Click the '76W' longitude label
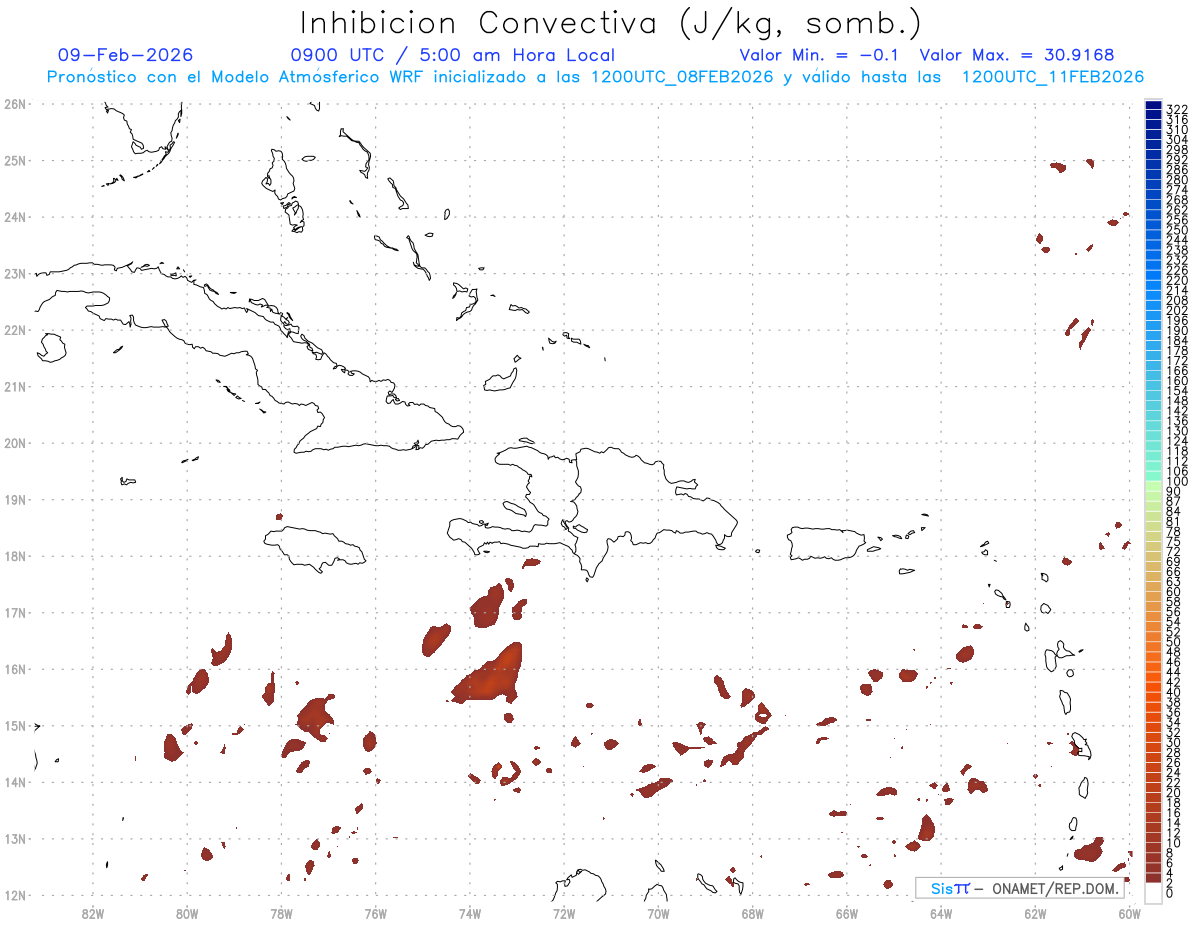Screen dimensions: 1200x927 point(375,912)
